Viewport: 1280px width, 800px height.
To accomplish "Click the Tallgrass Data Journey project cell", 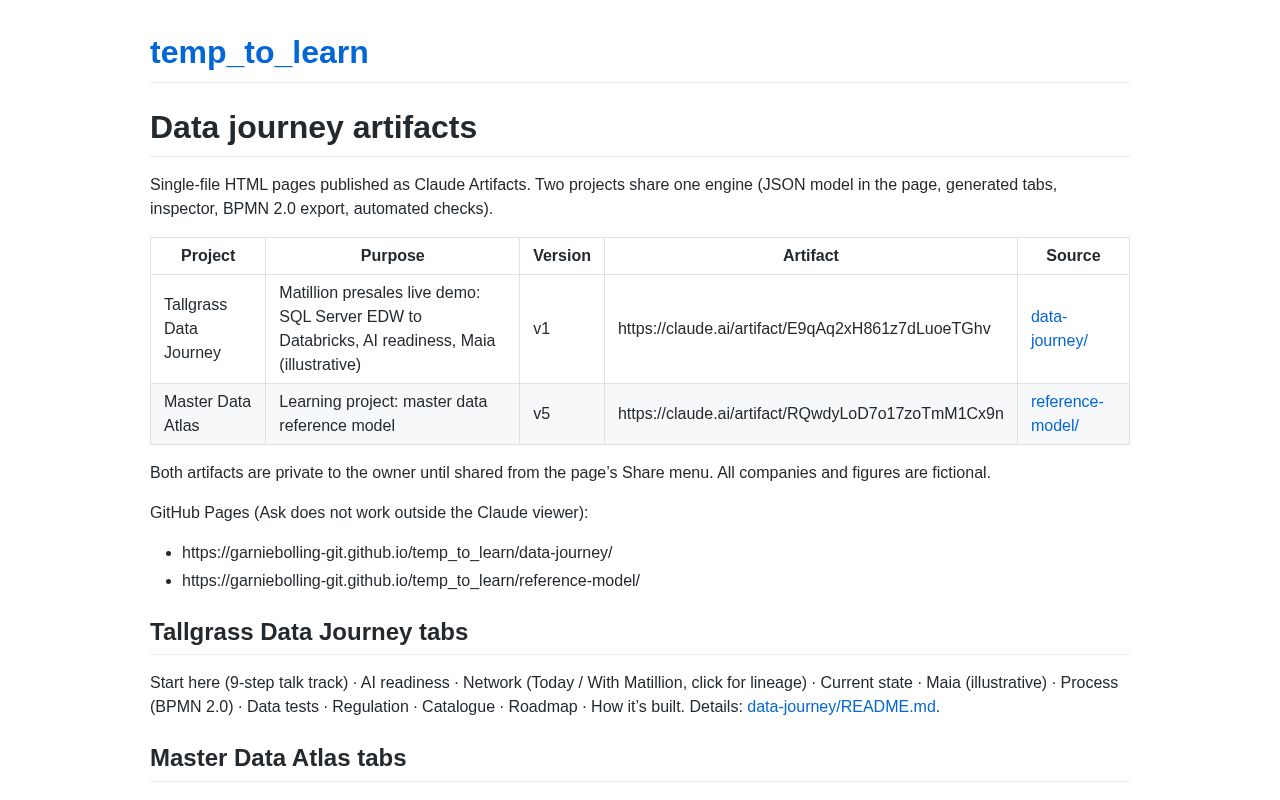I will coord(208,329).
